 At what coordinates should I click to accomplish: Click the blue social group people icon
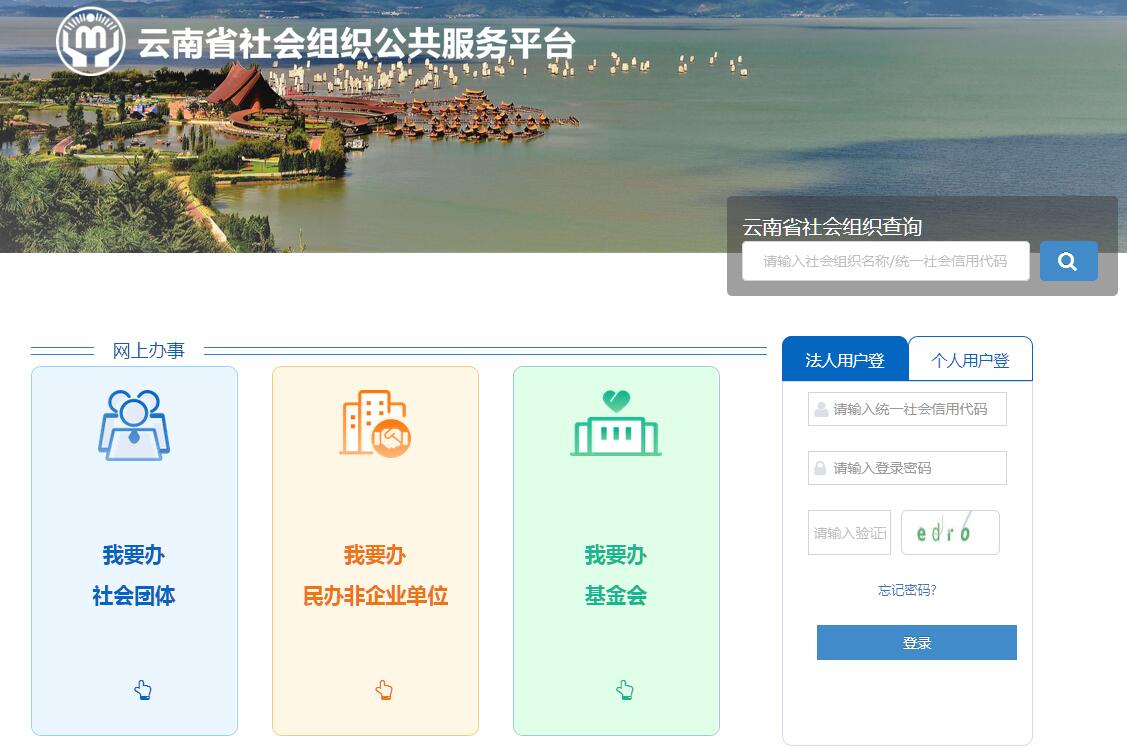[134, 425]
